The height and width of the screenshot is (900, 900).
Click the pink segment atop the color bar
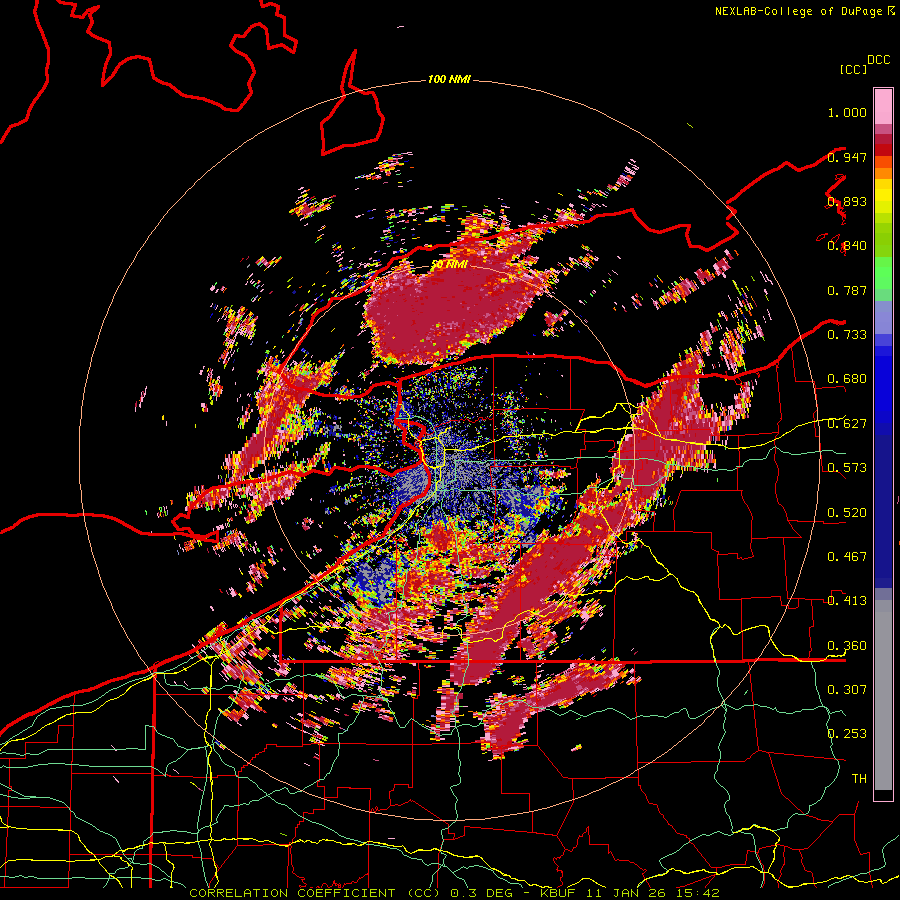pos(883,106)
